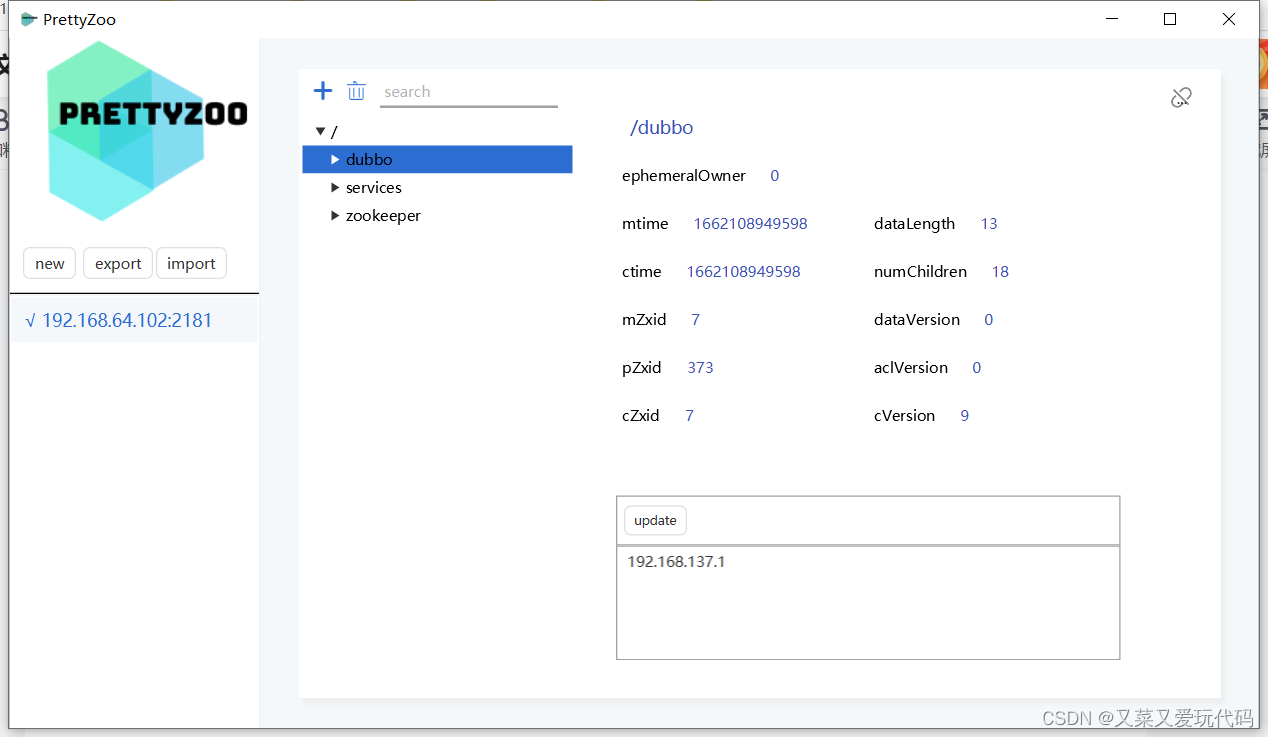Expand the zookeeper tree node
The height and width of the screenshot is (737, 1268).
(x=335, y=215)
